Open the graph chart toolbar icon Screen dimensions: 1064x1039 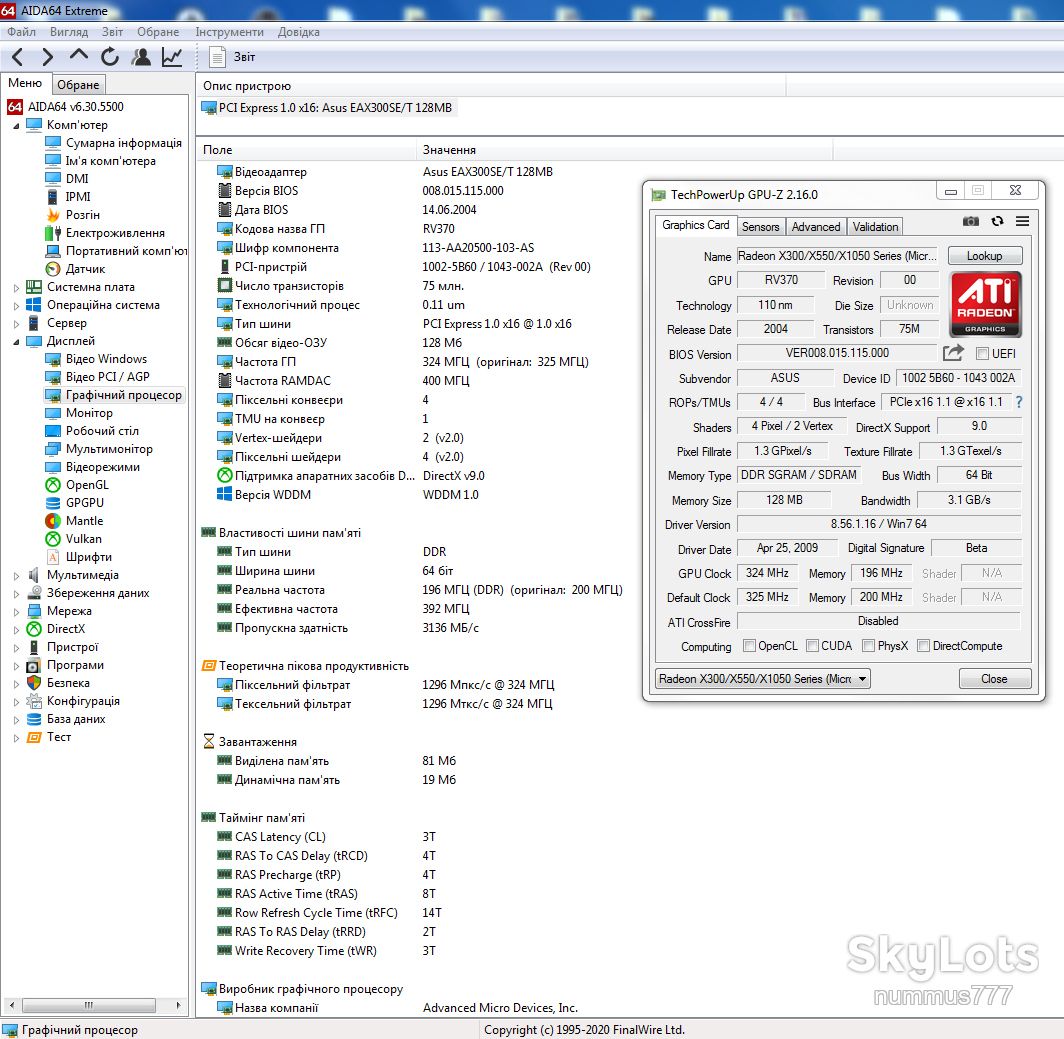click(x=172, y=57)
